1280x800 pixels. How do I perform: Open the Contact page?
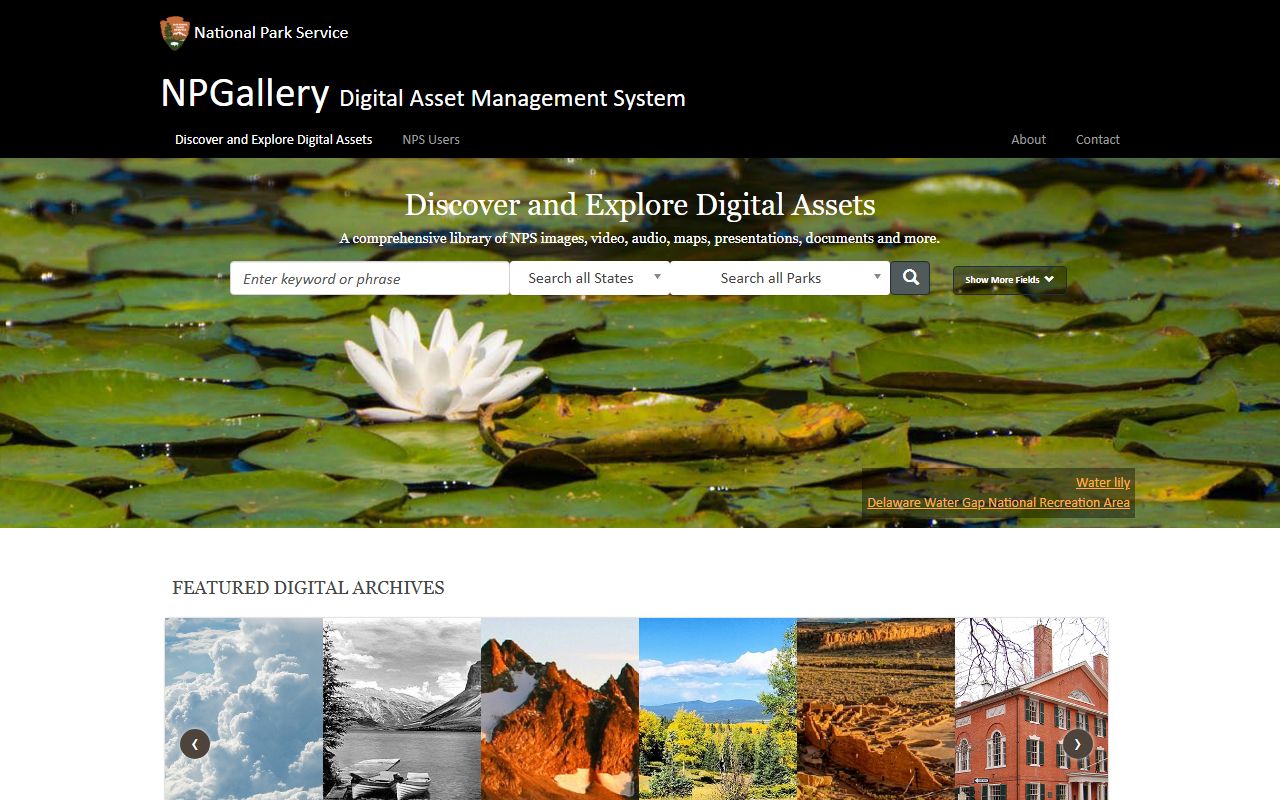pyautogui.click(x=1098, y=139)
